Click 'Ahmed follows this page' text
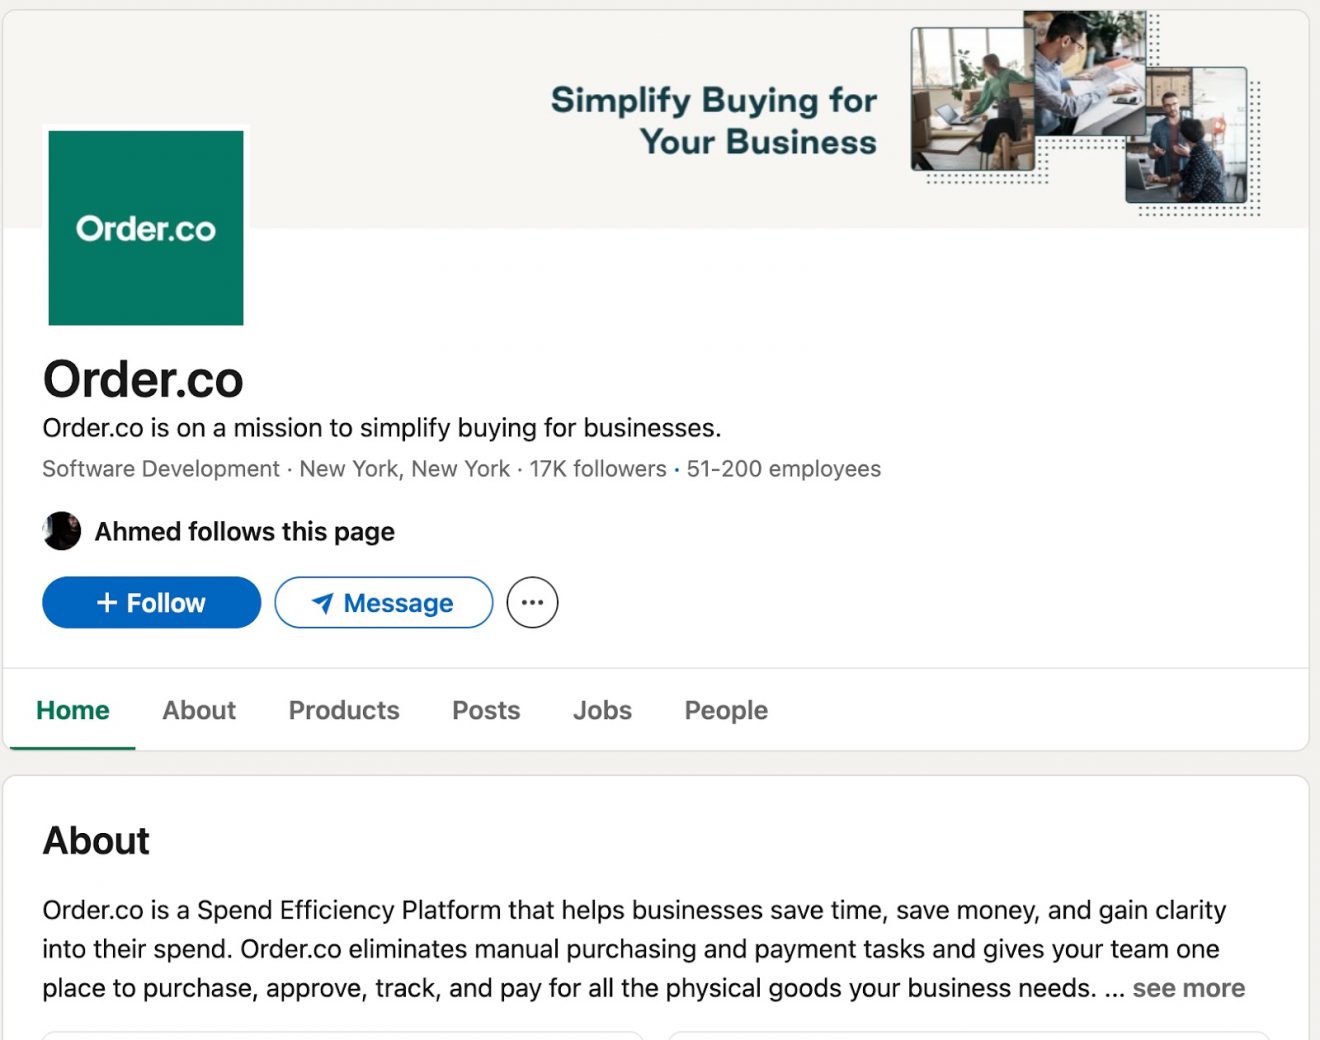 (x=243, y=531)
